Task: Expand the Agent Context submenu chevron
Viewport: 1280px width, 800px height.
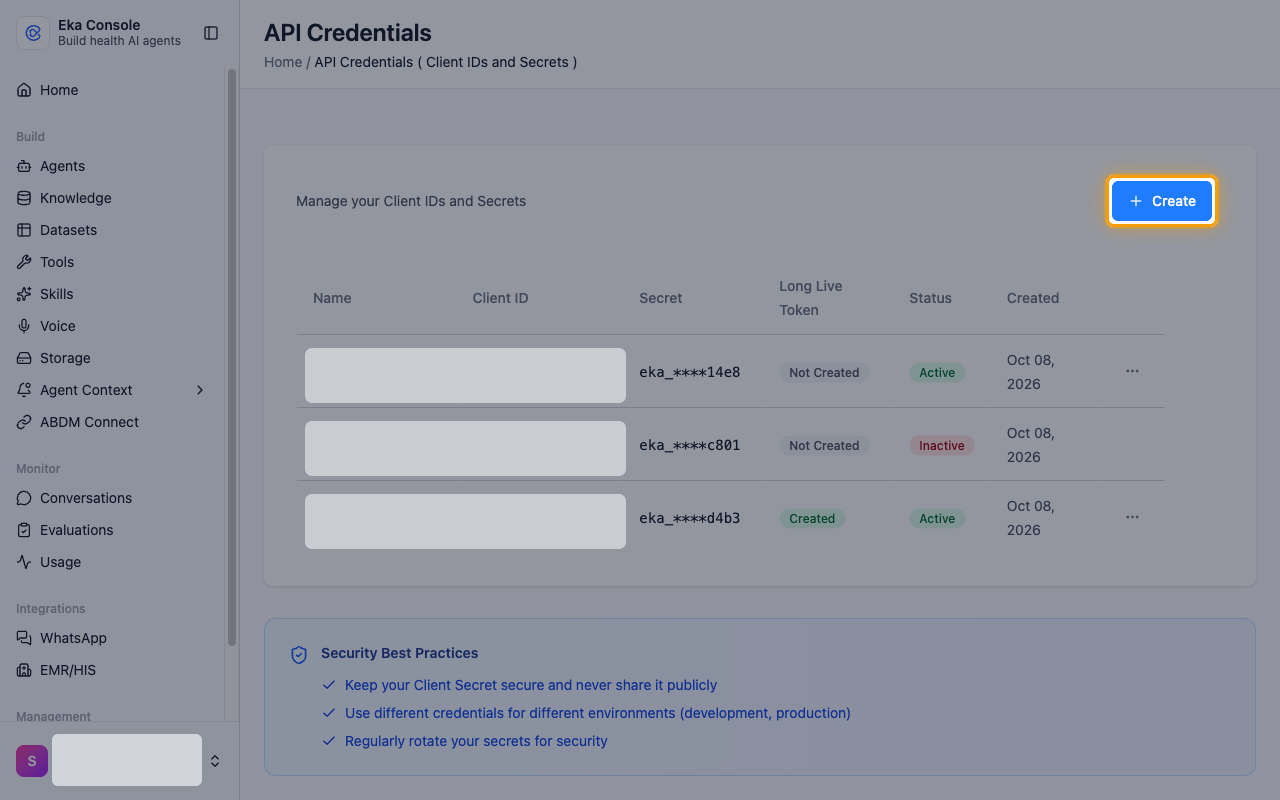Action: pyautogui.click(x=200, y=390)
